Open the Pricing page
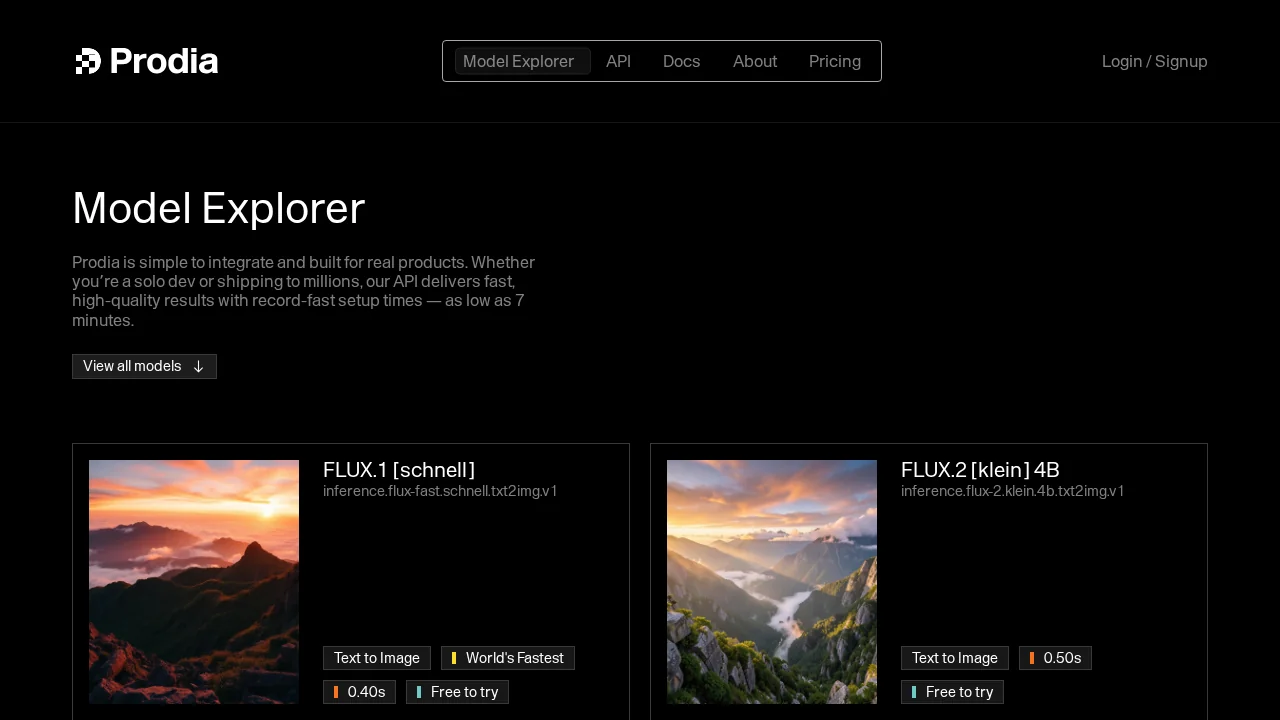 [835, 61]
